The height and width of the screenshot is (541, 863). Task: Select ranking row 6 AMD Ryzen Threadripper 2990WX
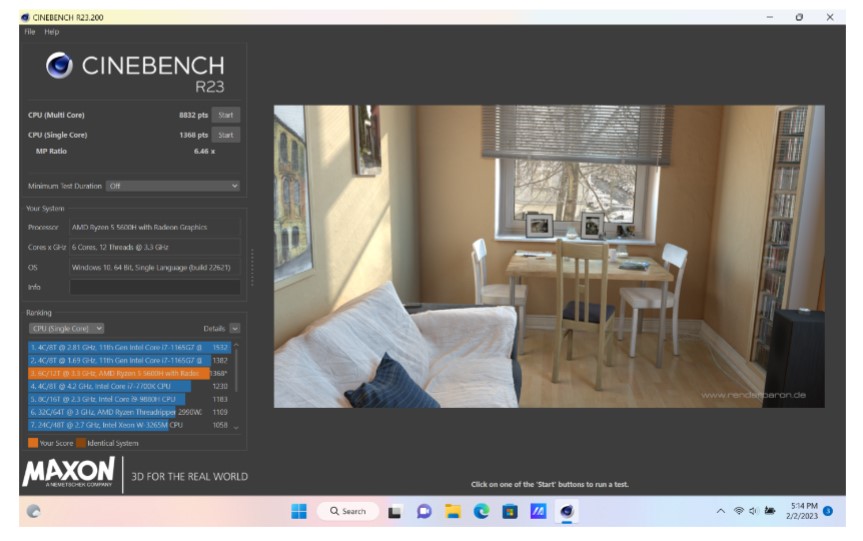[129, 412]
